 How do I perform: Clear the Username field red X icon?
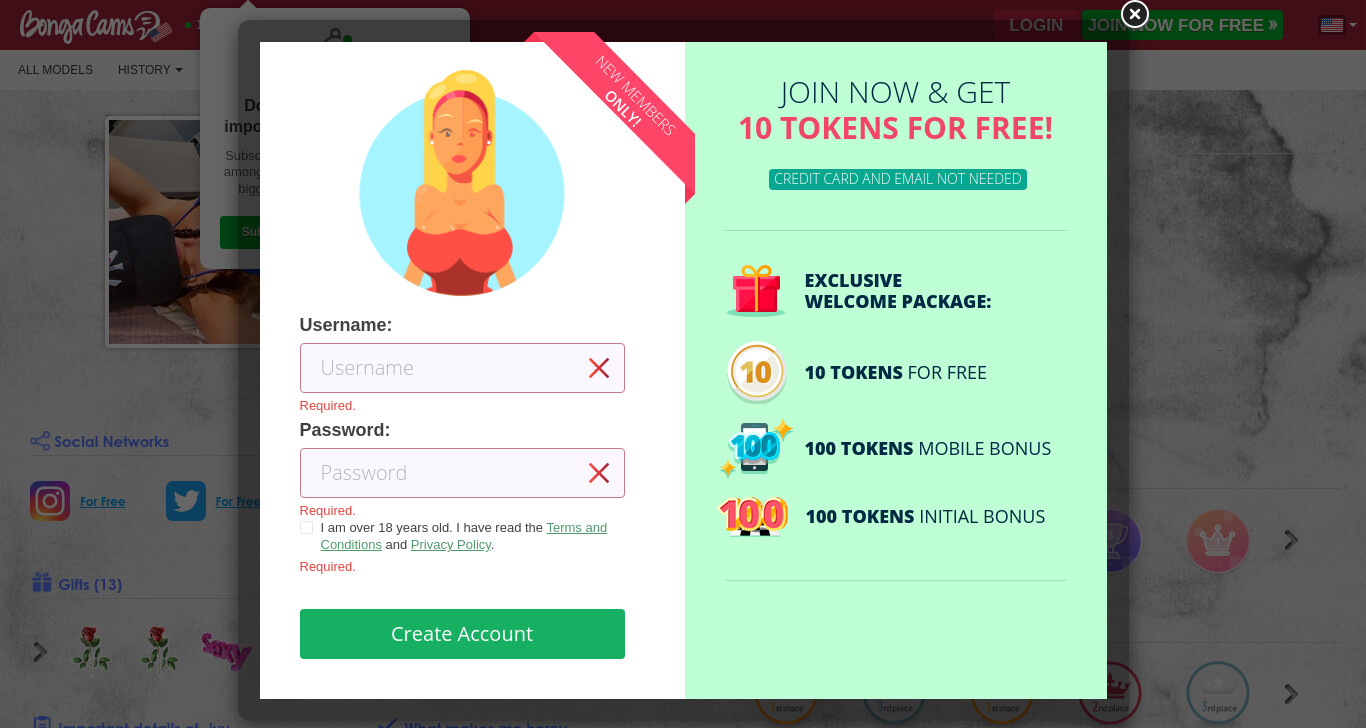(x=599, y=368)
